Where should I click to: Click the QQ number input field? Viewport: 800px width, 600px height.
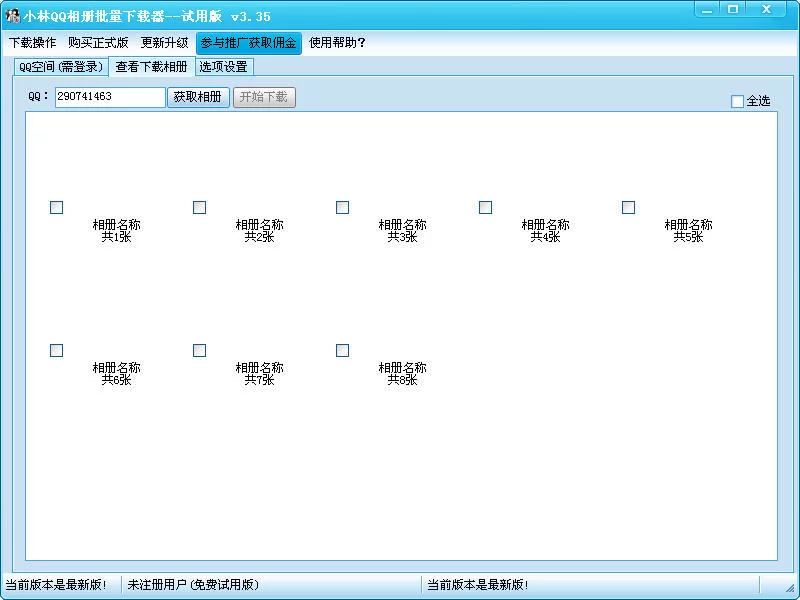110,97
